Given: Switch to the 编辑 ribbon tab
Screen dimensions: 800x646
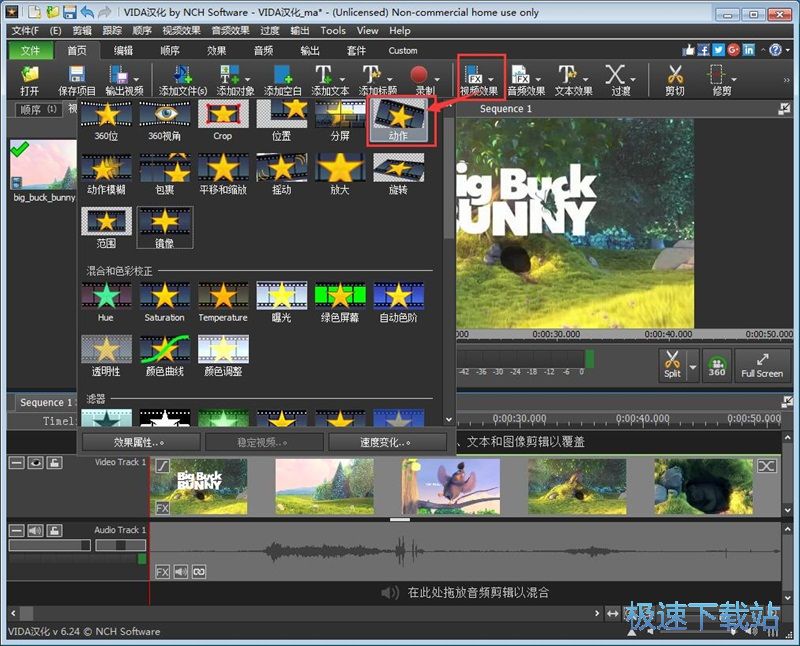Looking at the screenshot, I should [x=123, y=51].
